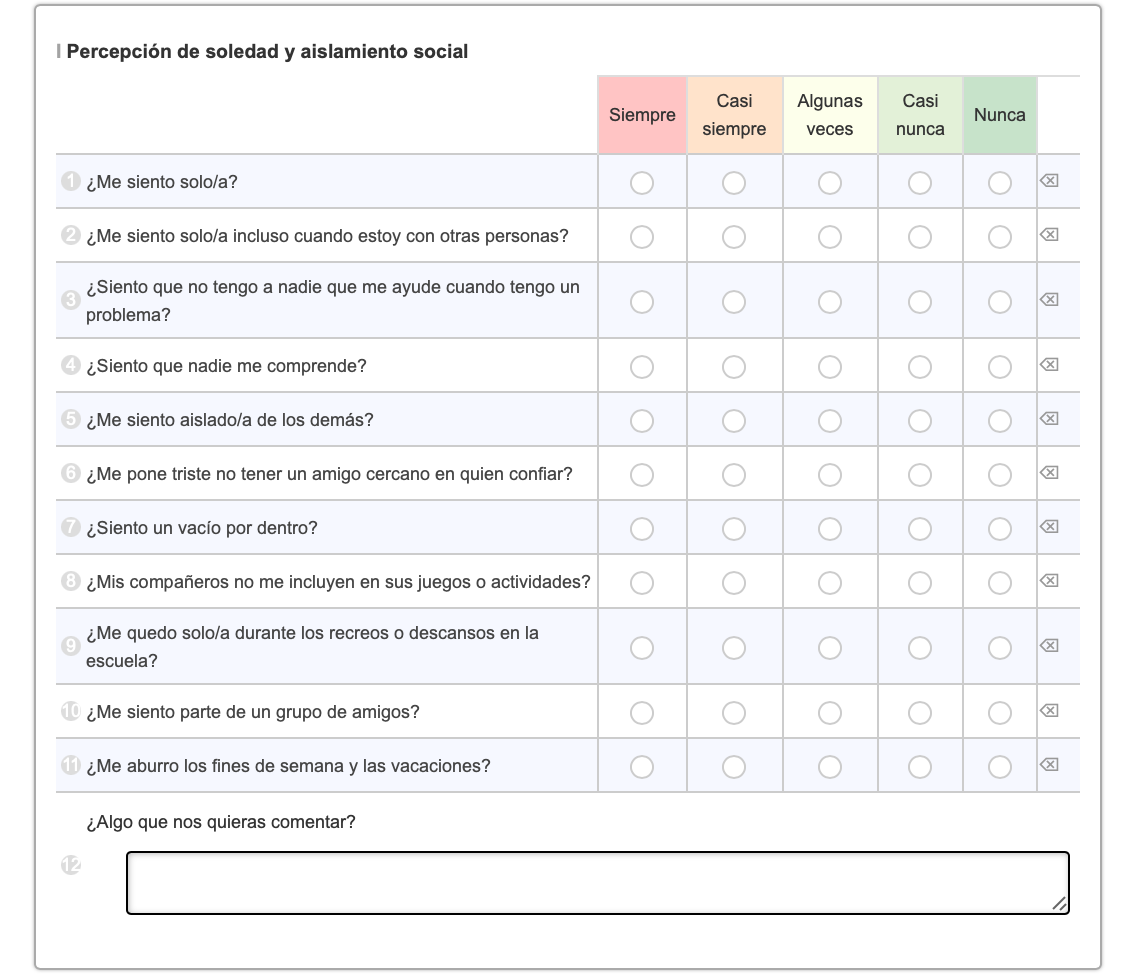Choose 'Algunas veces' for '¿Me siento aislado/a de los demás?'
This screenshot has width=1142, height=978.
click(830, 421)
